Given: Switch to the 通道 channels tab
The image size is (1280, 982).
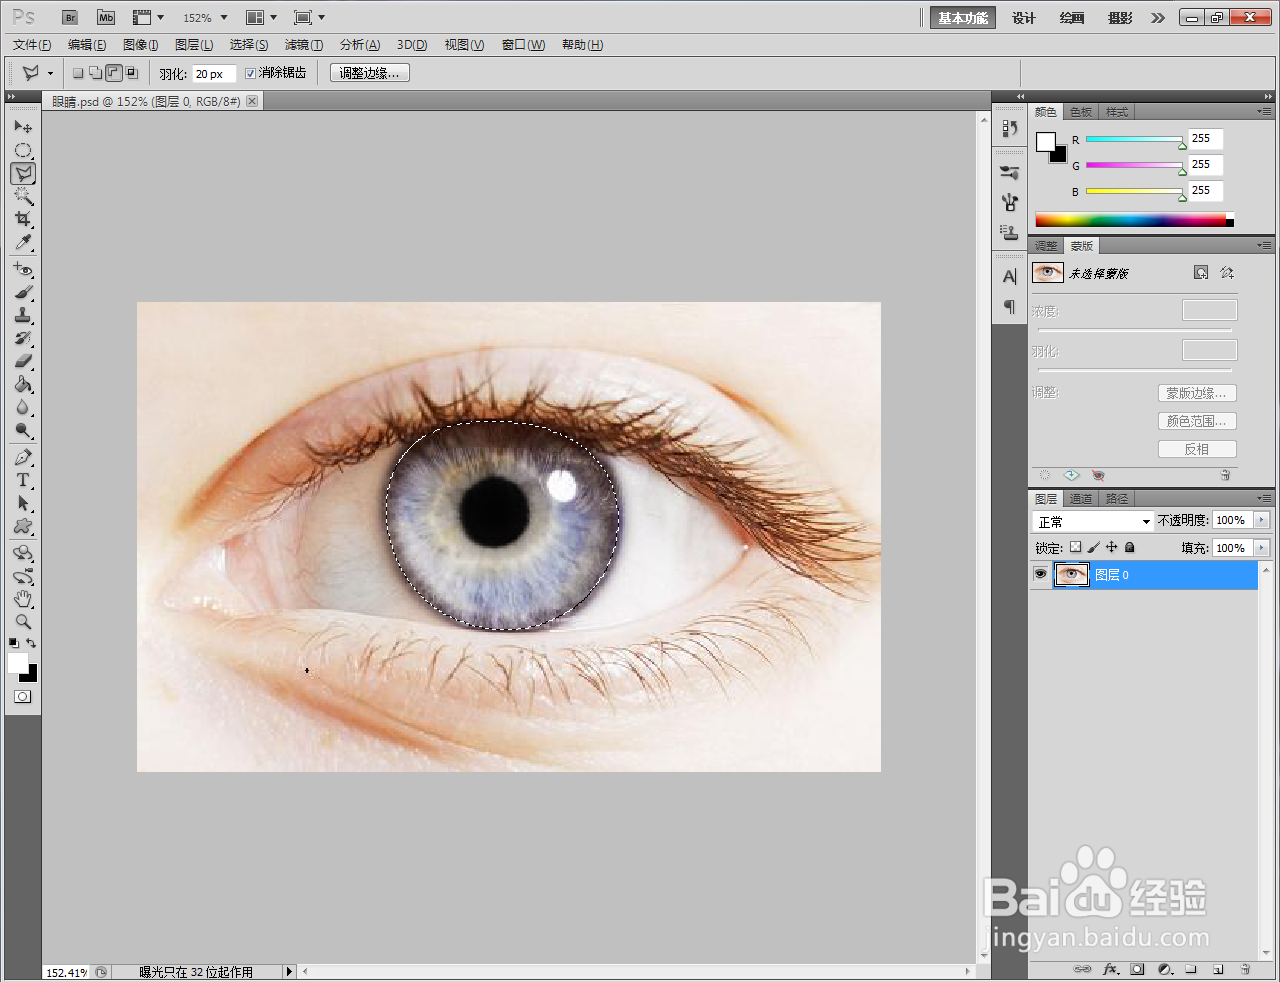Looking at the screenshot, I should point(1081,498).
